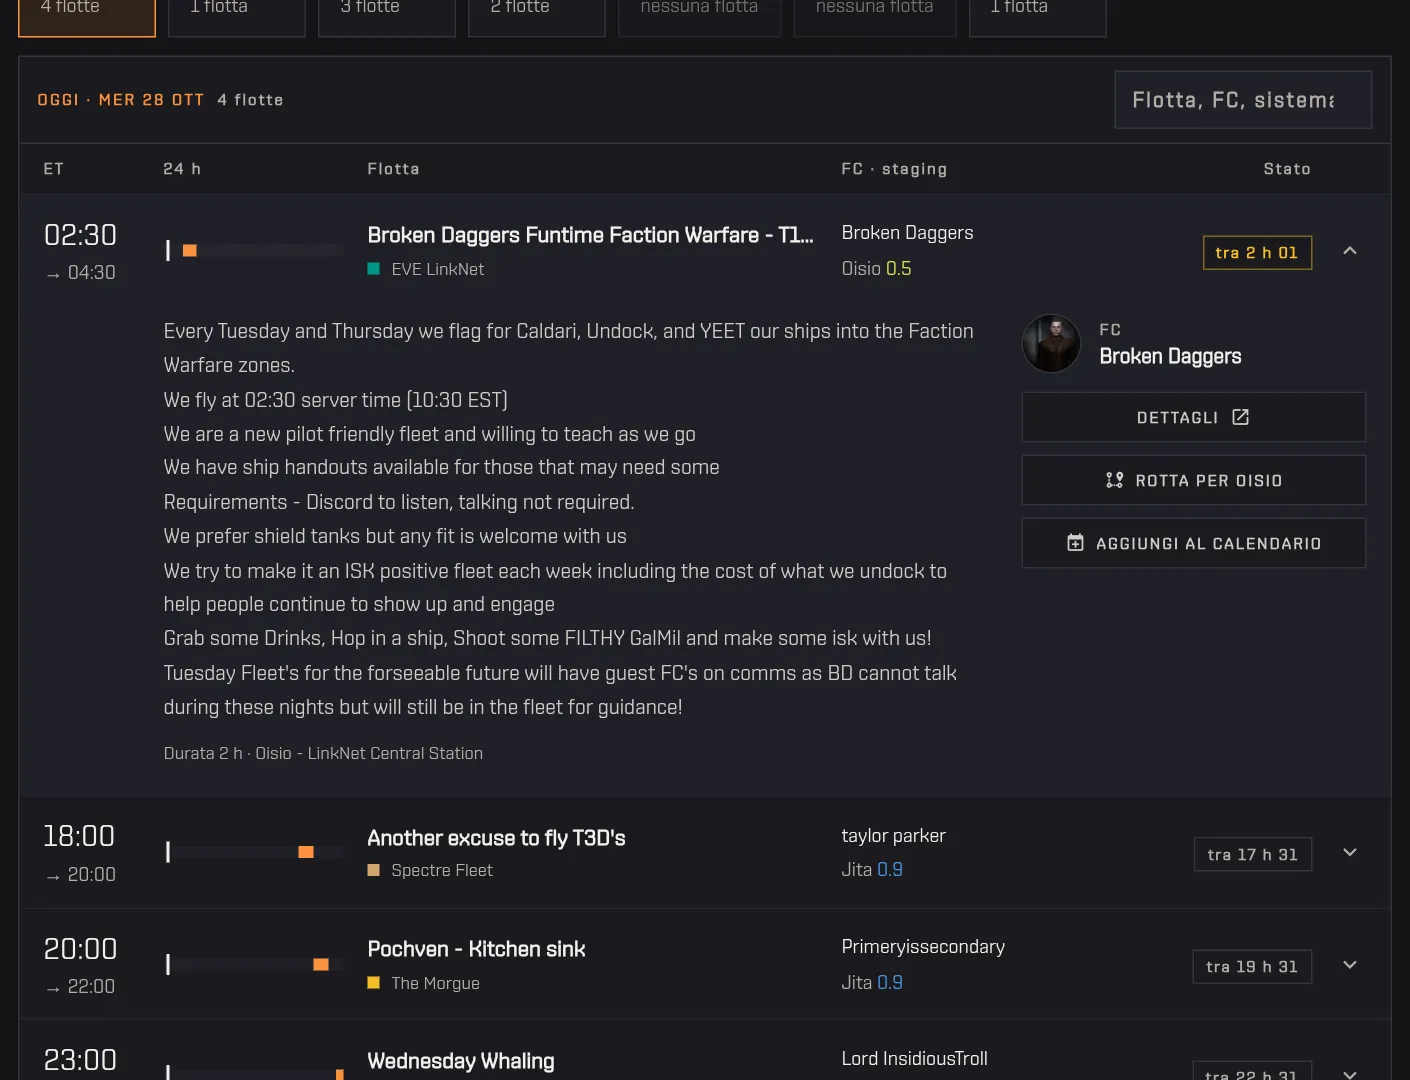This screenshot has height=1080, width=1410.
Task: Click 'Primeryissecondary' FC name
Action: click(923, 947)
